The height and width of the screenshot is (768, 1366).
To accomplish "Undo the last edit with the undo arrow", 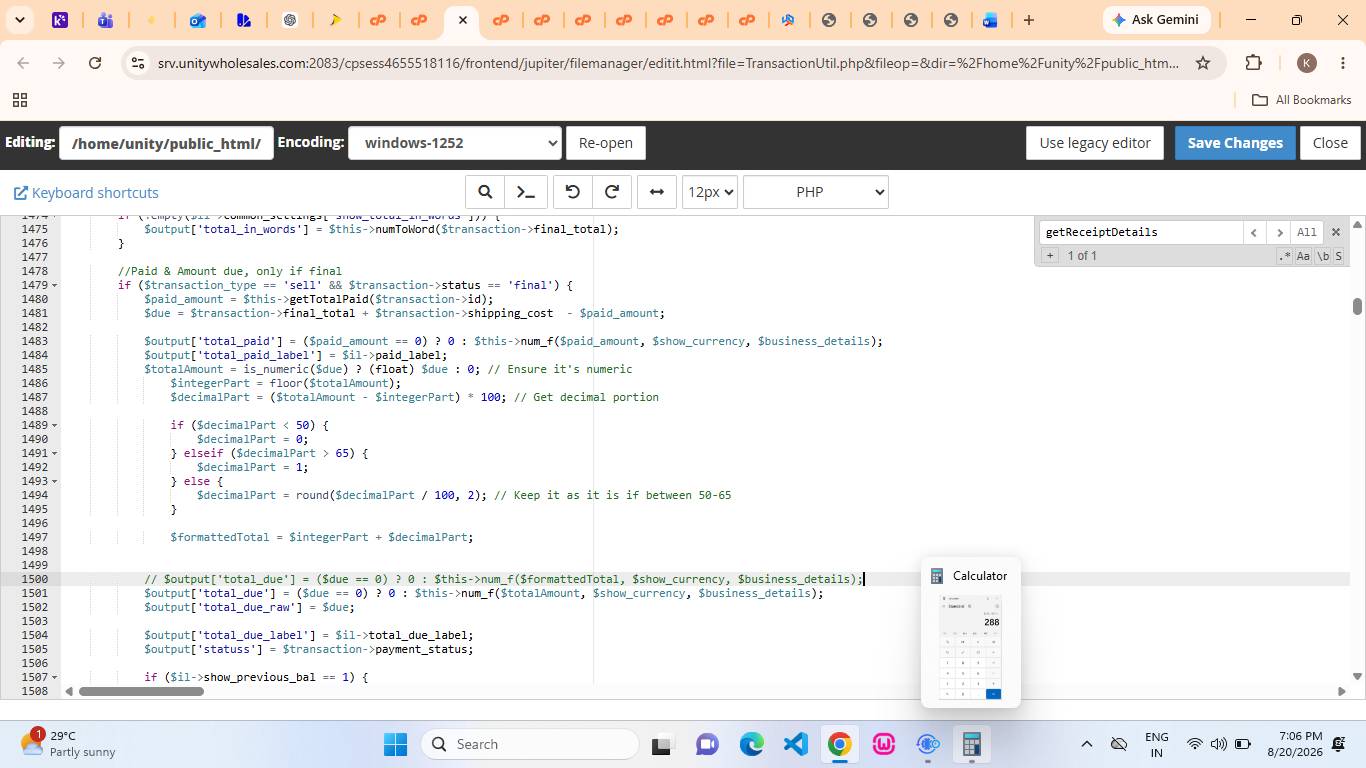I will 572,192.
